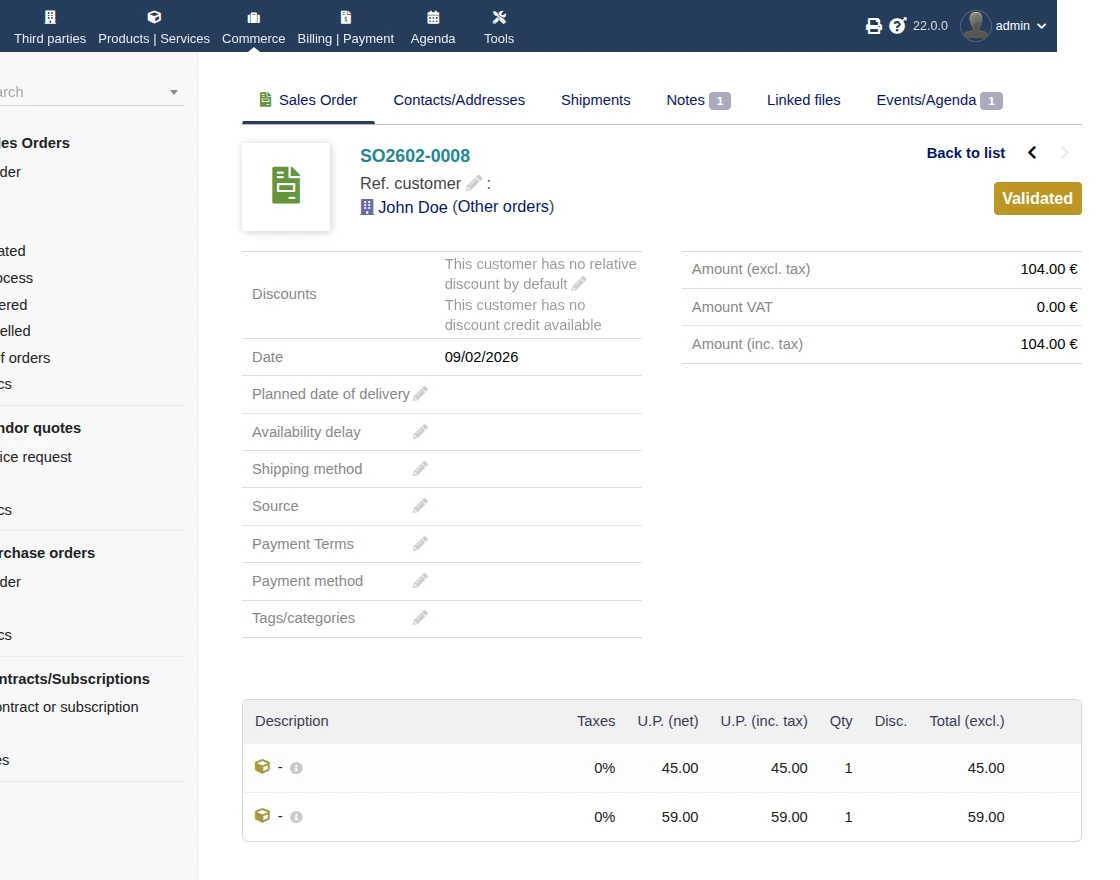Click pencil icon for Planned date of delivery
Image resolution: width=1120 pixels, height=880 pixels.
(420, 394)
